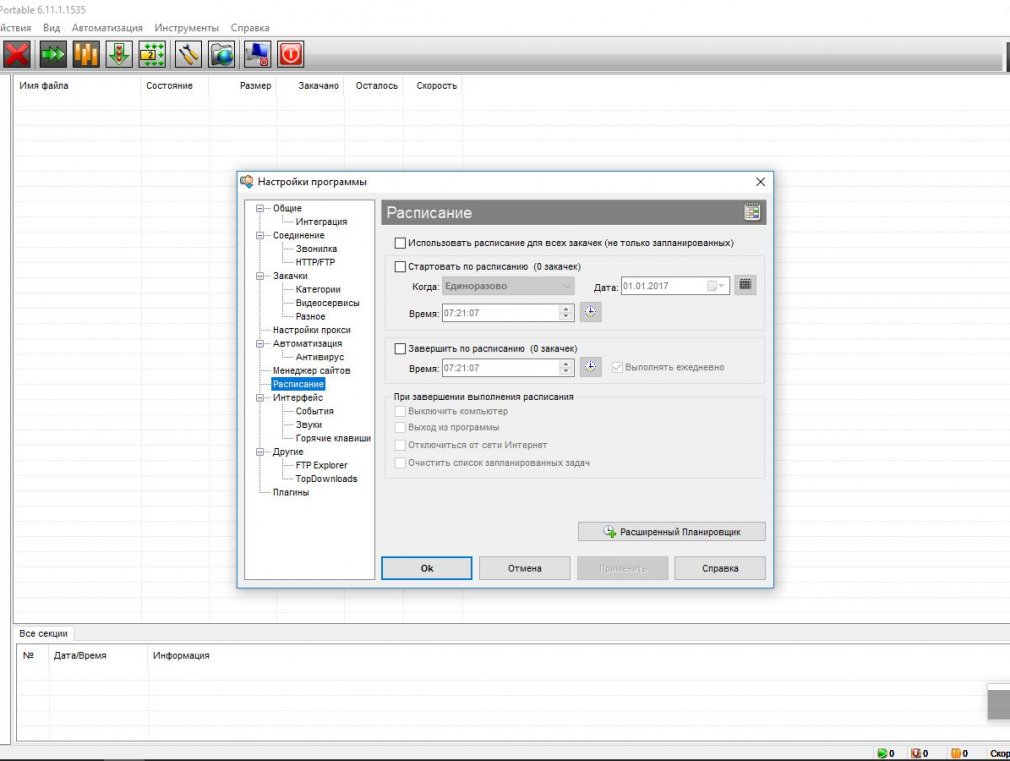Collapse the Другие tree node
Viewport: 1010px width, 761px height.
pyautogui.click(x=260, y=452)
